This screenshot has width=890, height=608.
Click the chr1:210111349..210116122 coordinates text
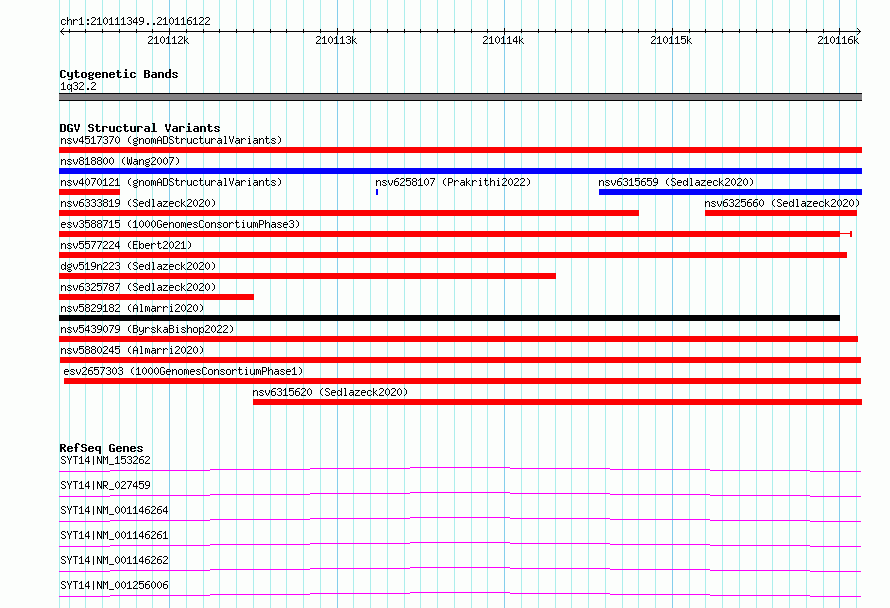pyautogui.click(x=135, y=22)
